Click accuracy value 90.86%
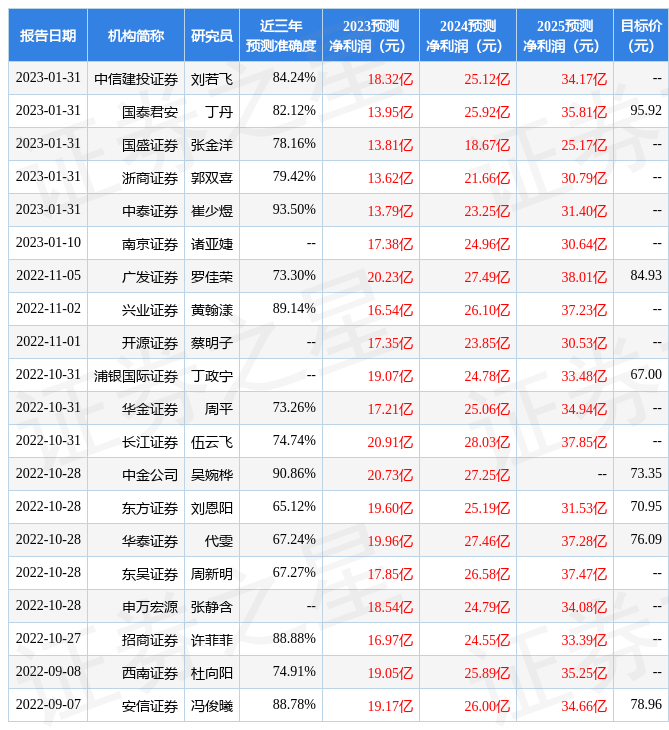The height and width of the screenshot is (730, 669). coord(294,473)
